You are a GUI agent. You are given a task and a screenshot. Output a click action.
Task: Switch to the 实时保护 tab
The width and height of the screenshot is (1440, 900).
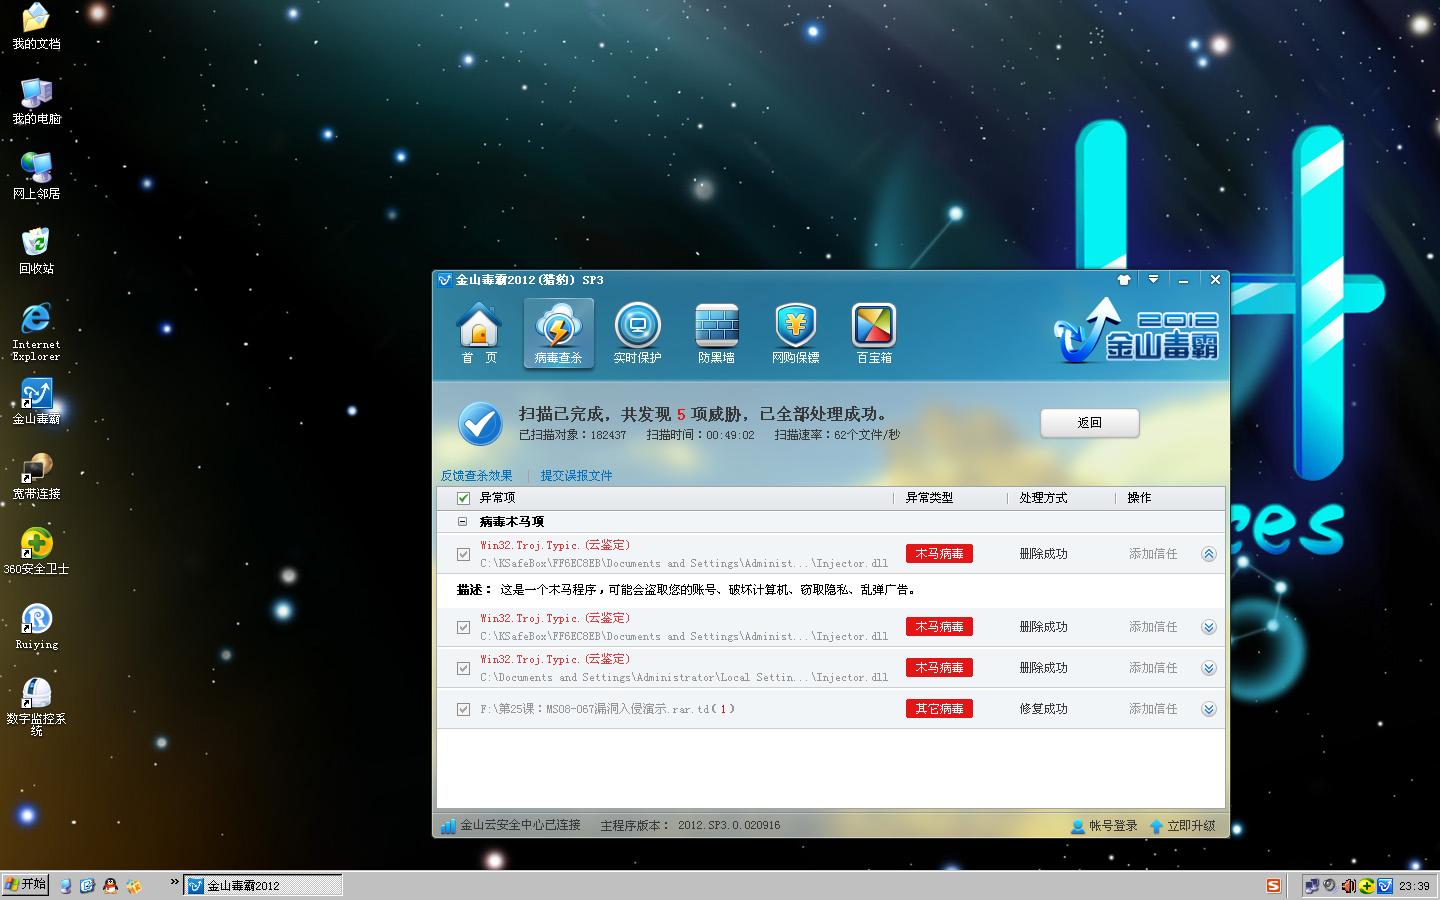click(637, 332)
